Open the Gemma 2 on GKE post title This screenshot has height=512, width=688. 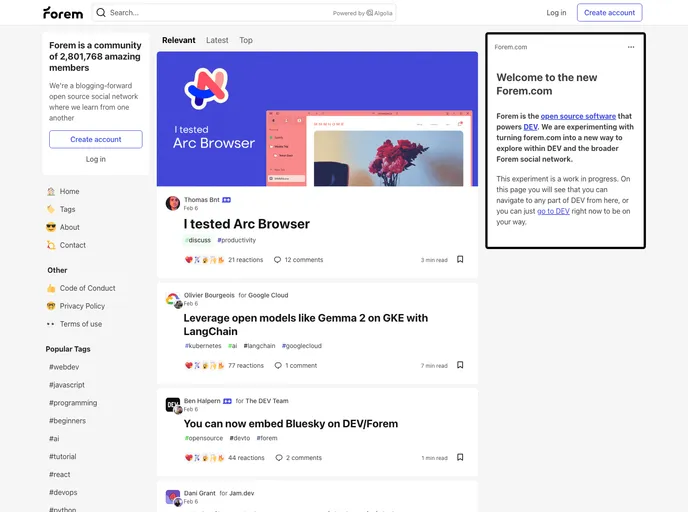(305, 325)
